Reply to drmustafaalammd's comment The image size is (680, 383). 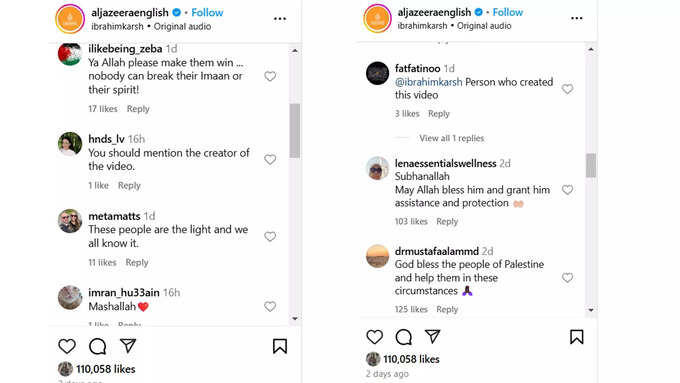click(x=447, y=309)
